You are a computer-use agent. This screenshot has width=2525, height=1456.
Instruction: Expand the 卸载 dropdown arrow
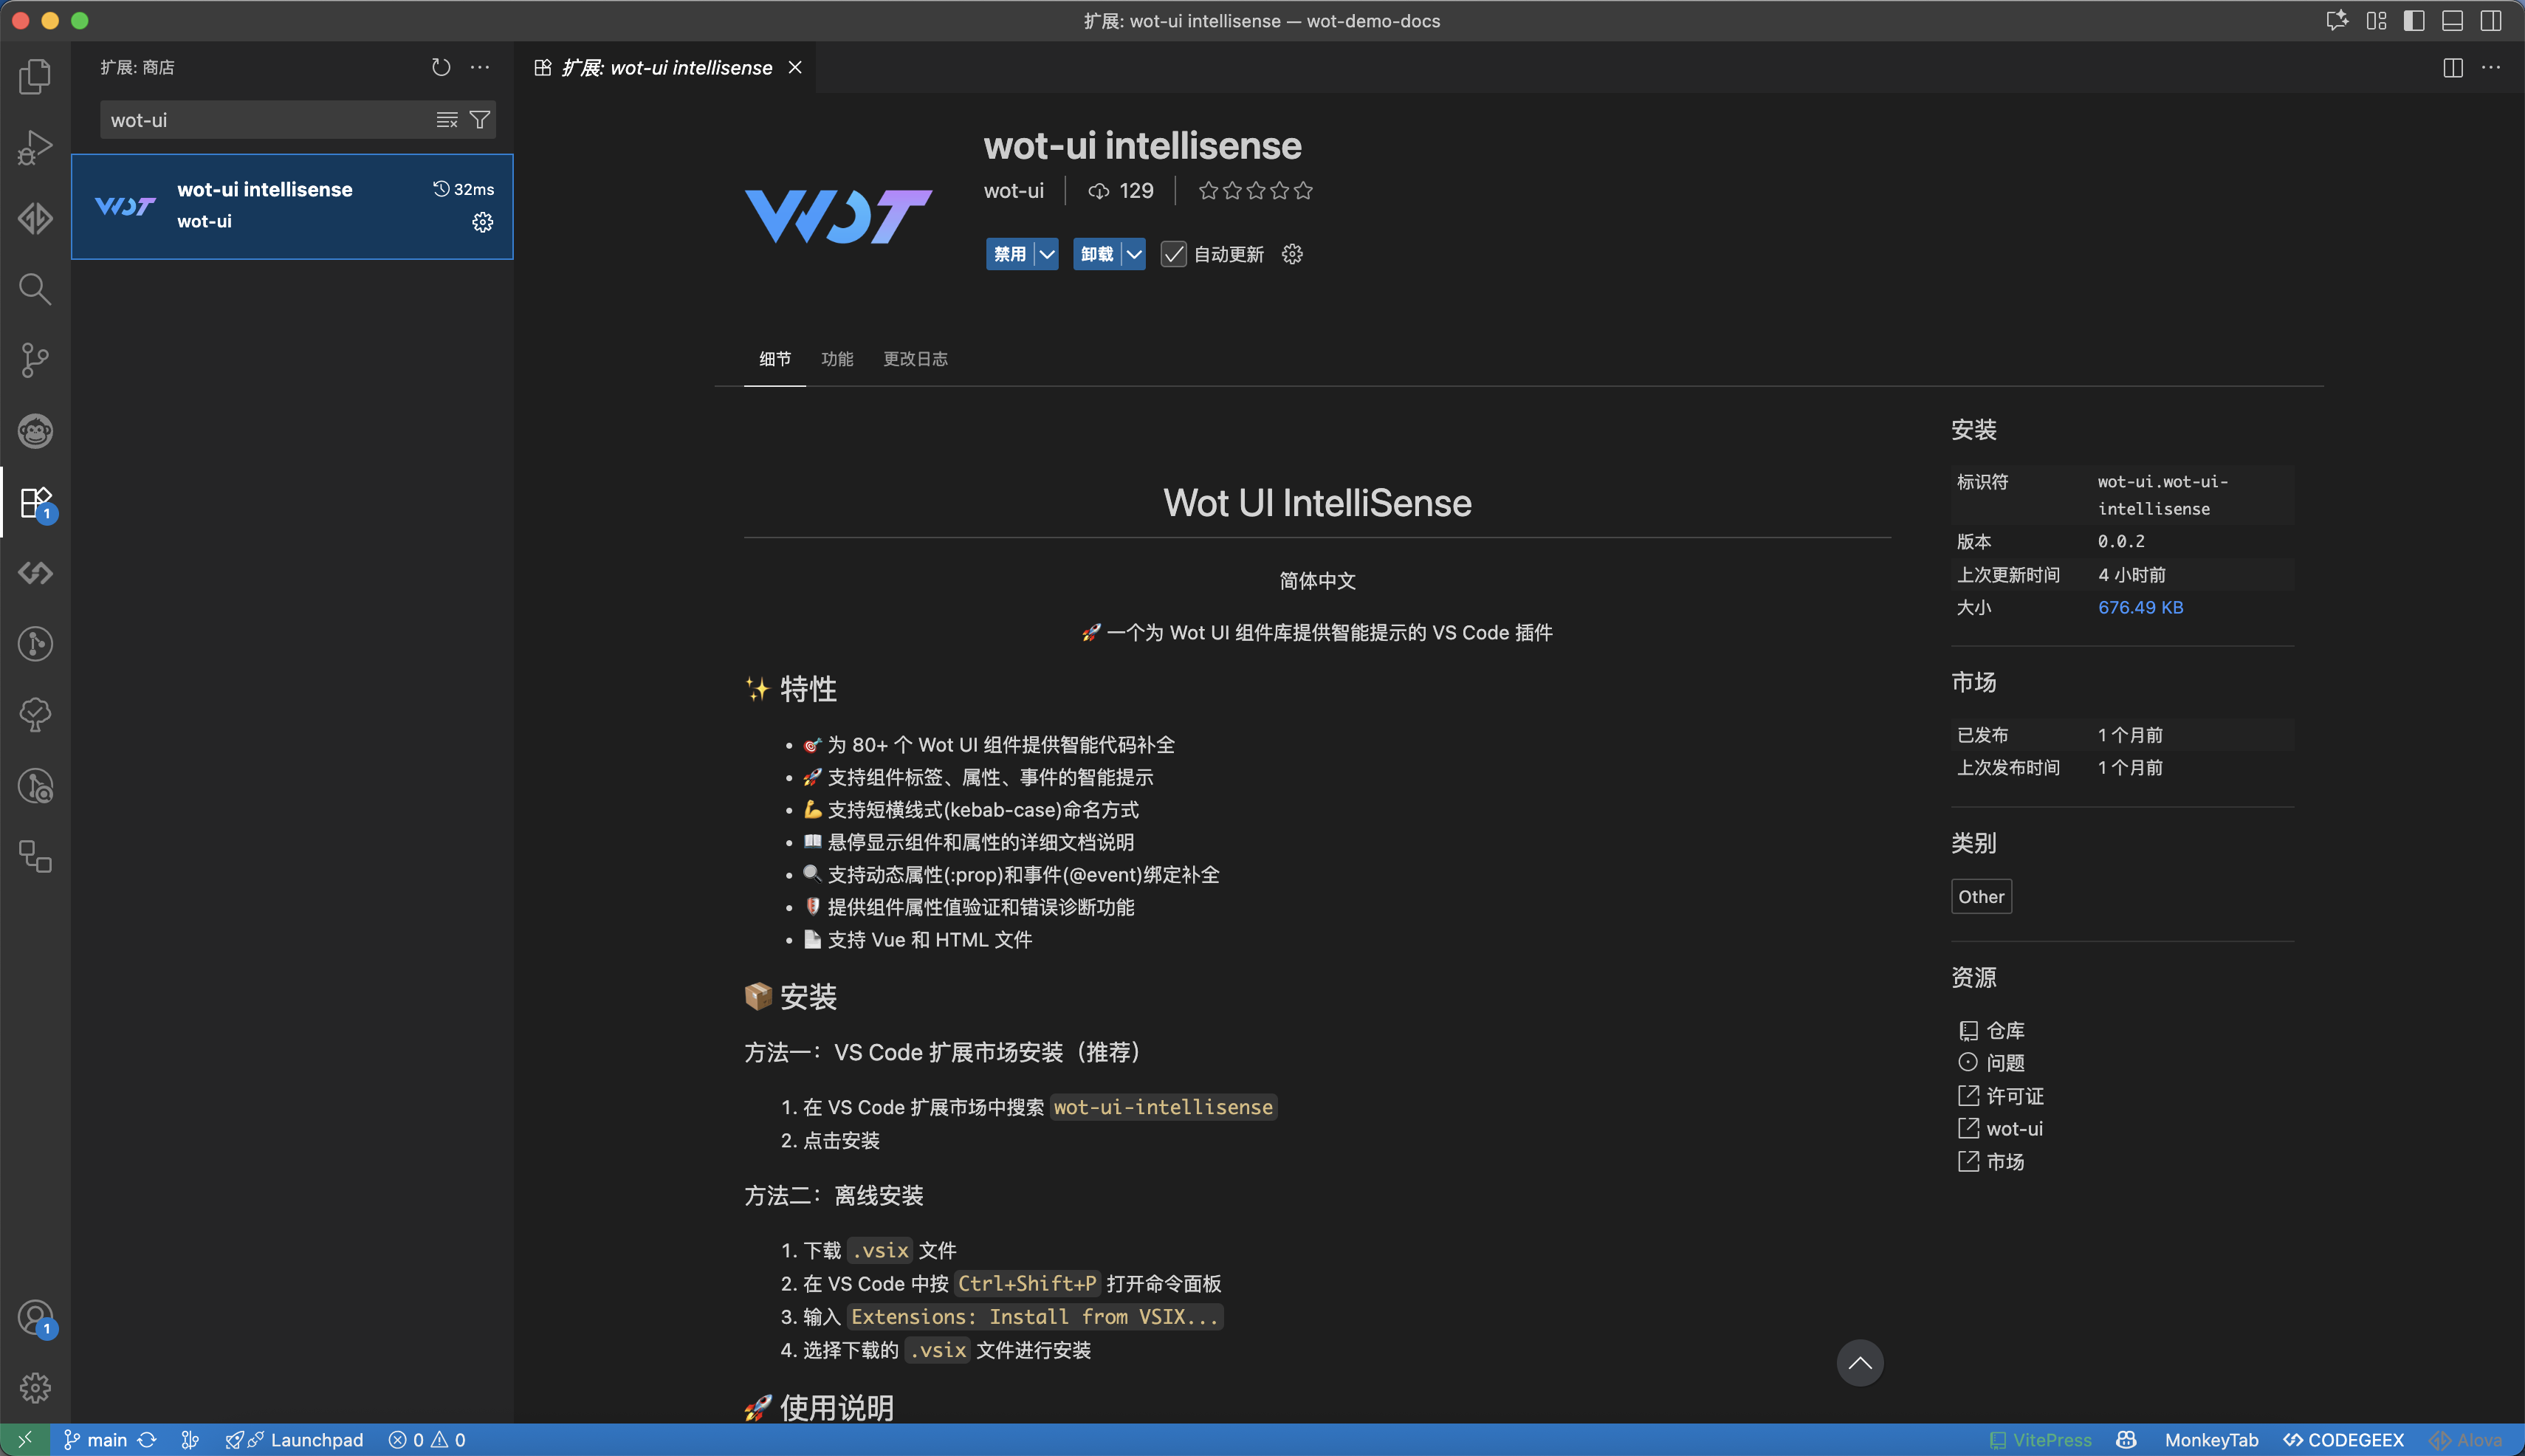tap(1134, 254)
